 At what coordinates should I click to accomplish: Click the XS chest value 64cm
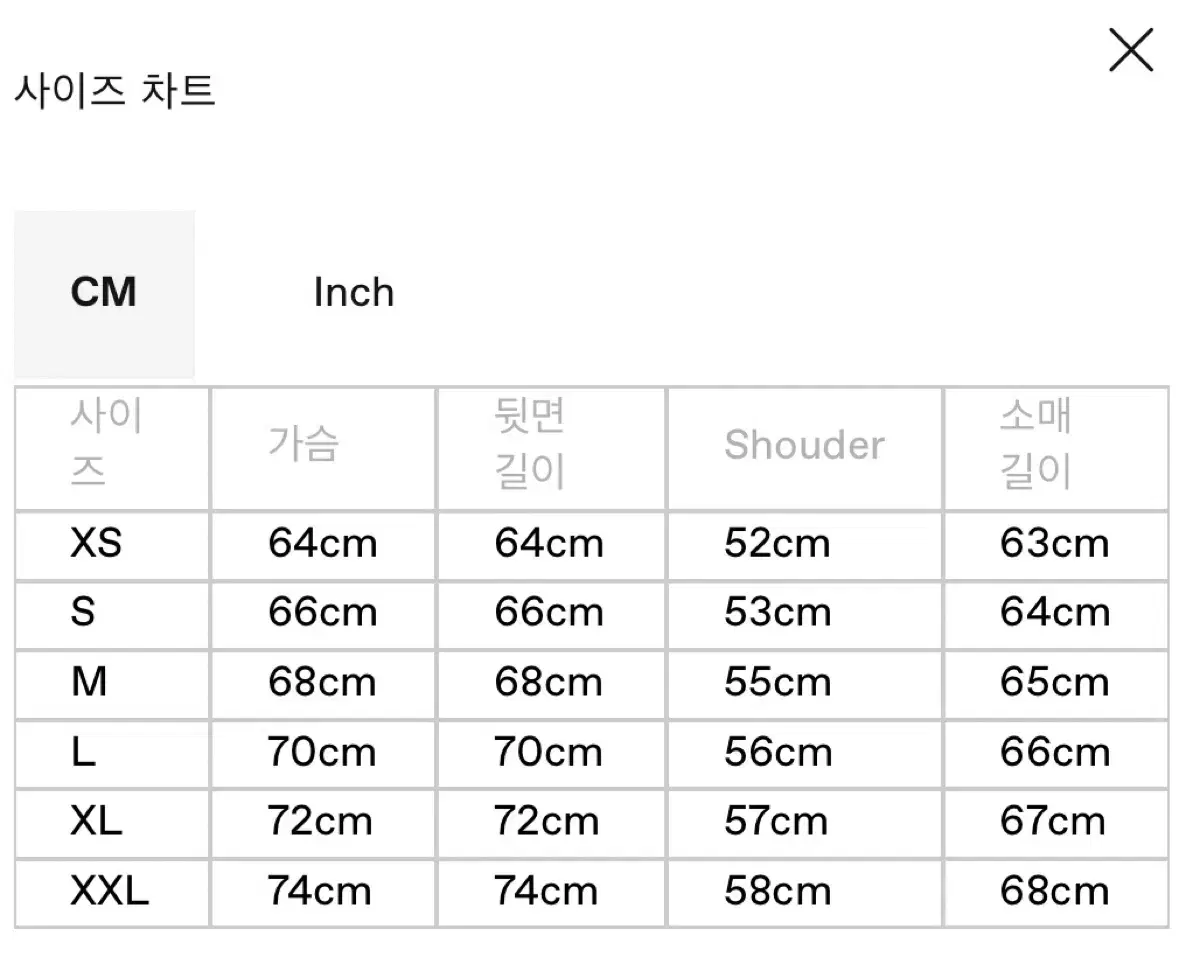tap(322, 544)
